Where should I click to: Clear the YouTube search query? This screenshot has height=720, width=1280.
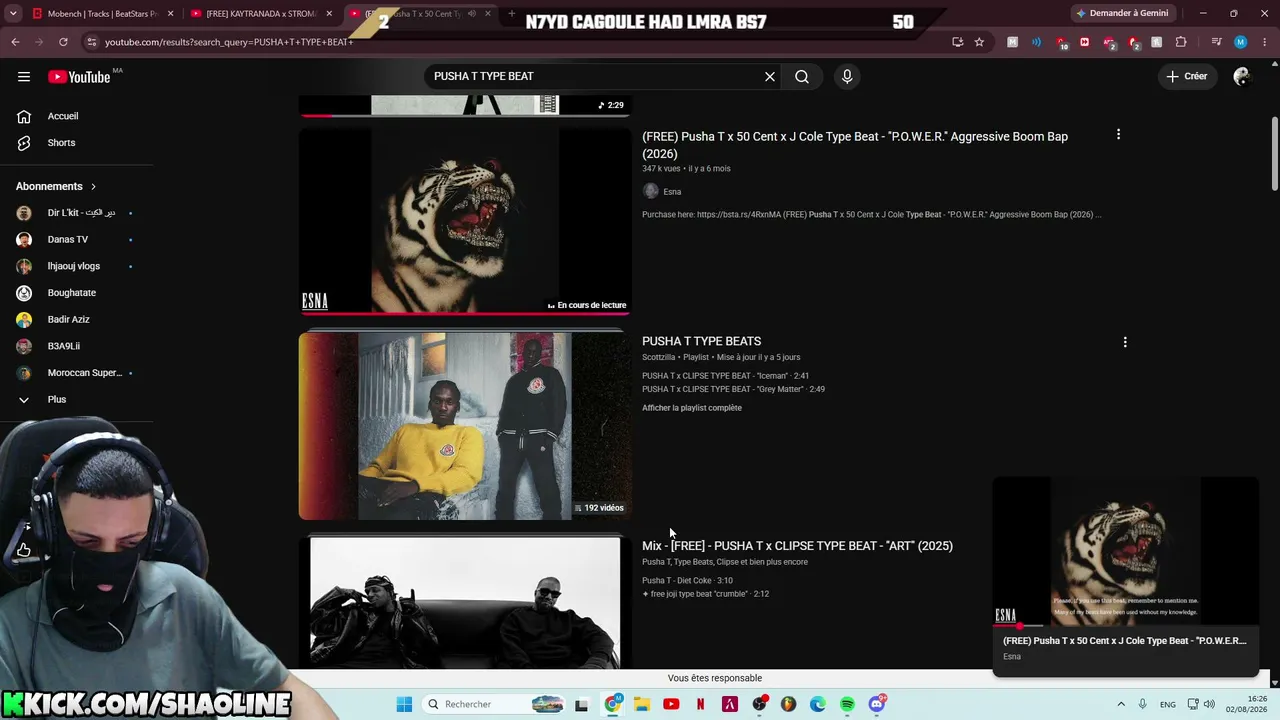(x=770, y=77)
